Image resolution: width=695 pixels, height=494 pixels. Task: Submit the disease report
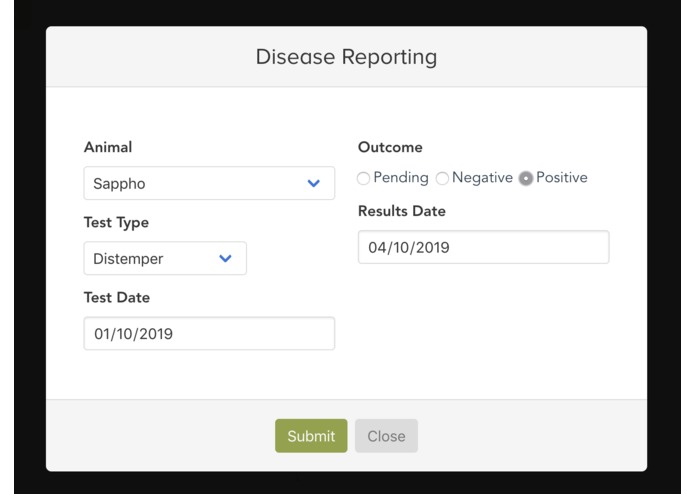click(x=311, y=436)
